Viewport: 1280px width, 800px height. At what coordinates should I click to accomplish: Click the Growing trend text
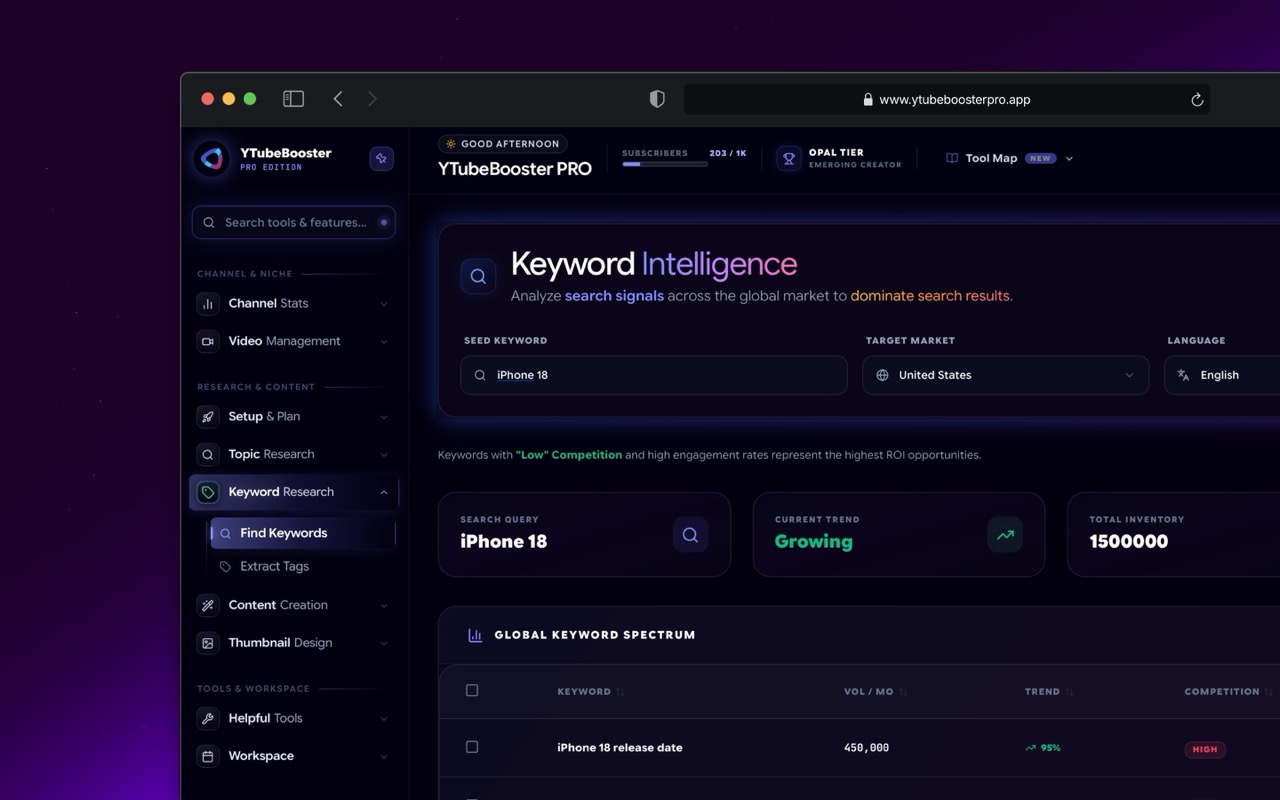[x=814, y=542]
